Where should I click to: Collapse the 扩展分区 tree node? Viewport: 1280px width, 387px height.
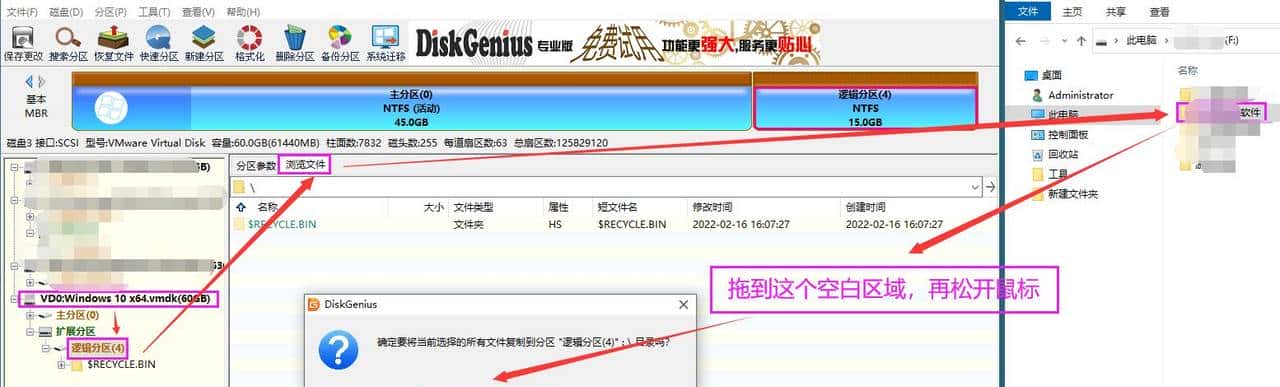[x=29, y=331]
